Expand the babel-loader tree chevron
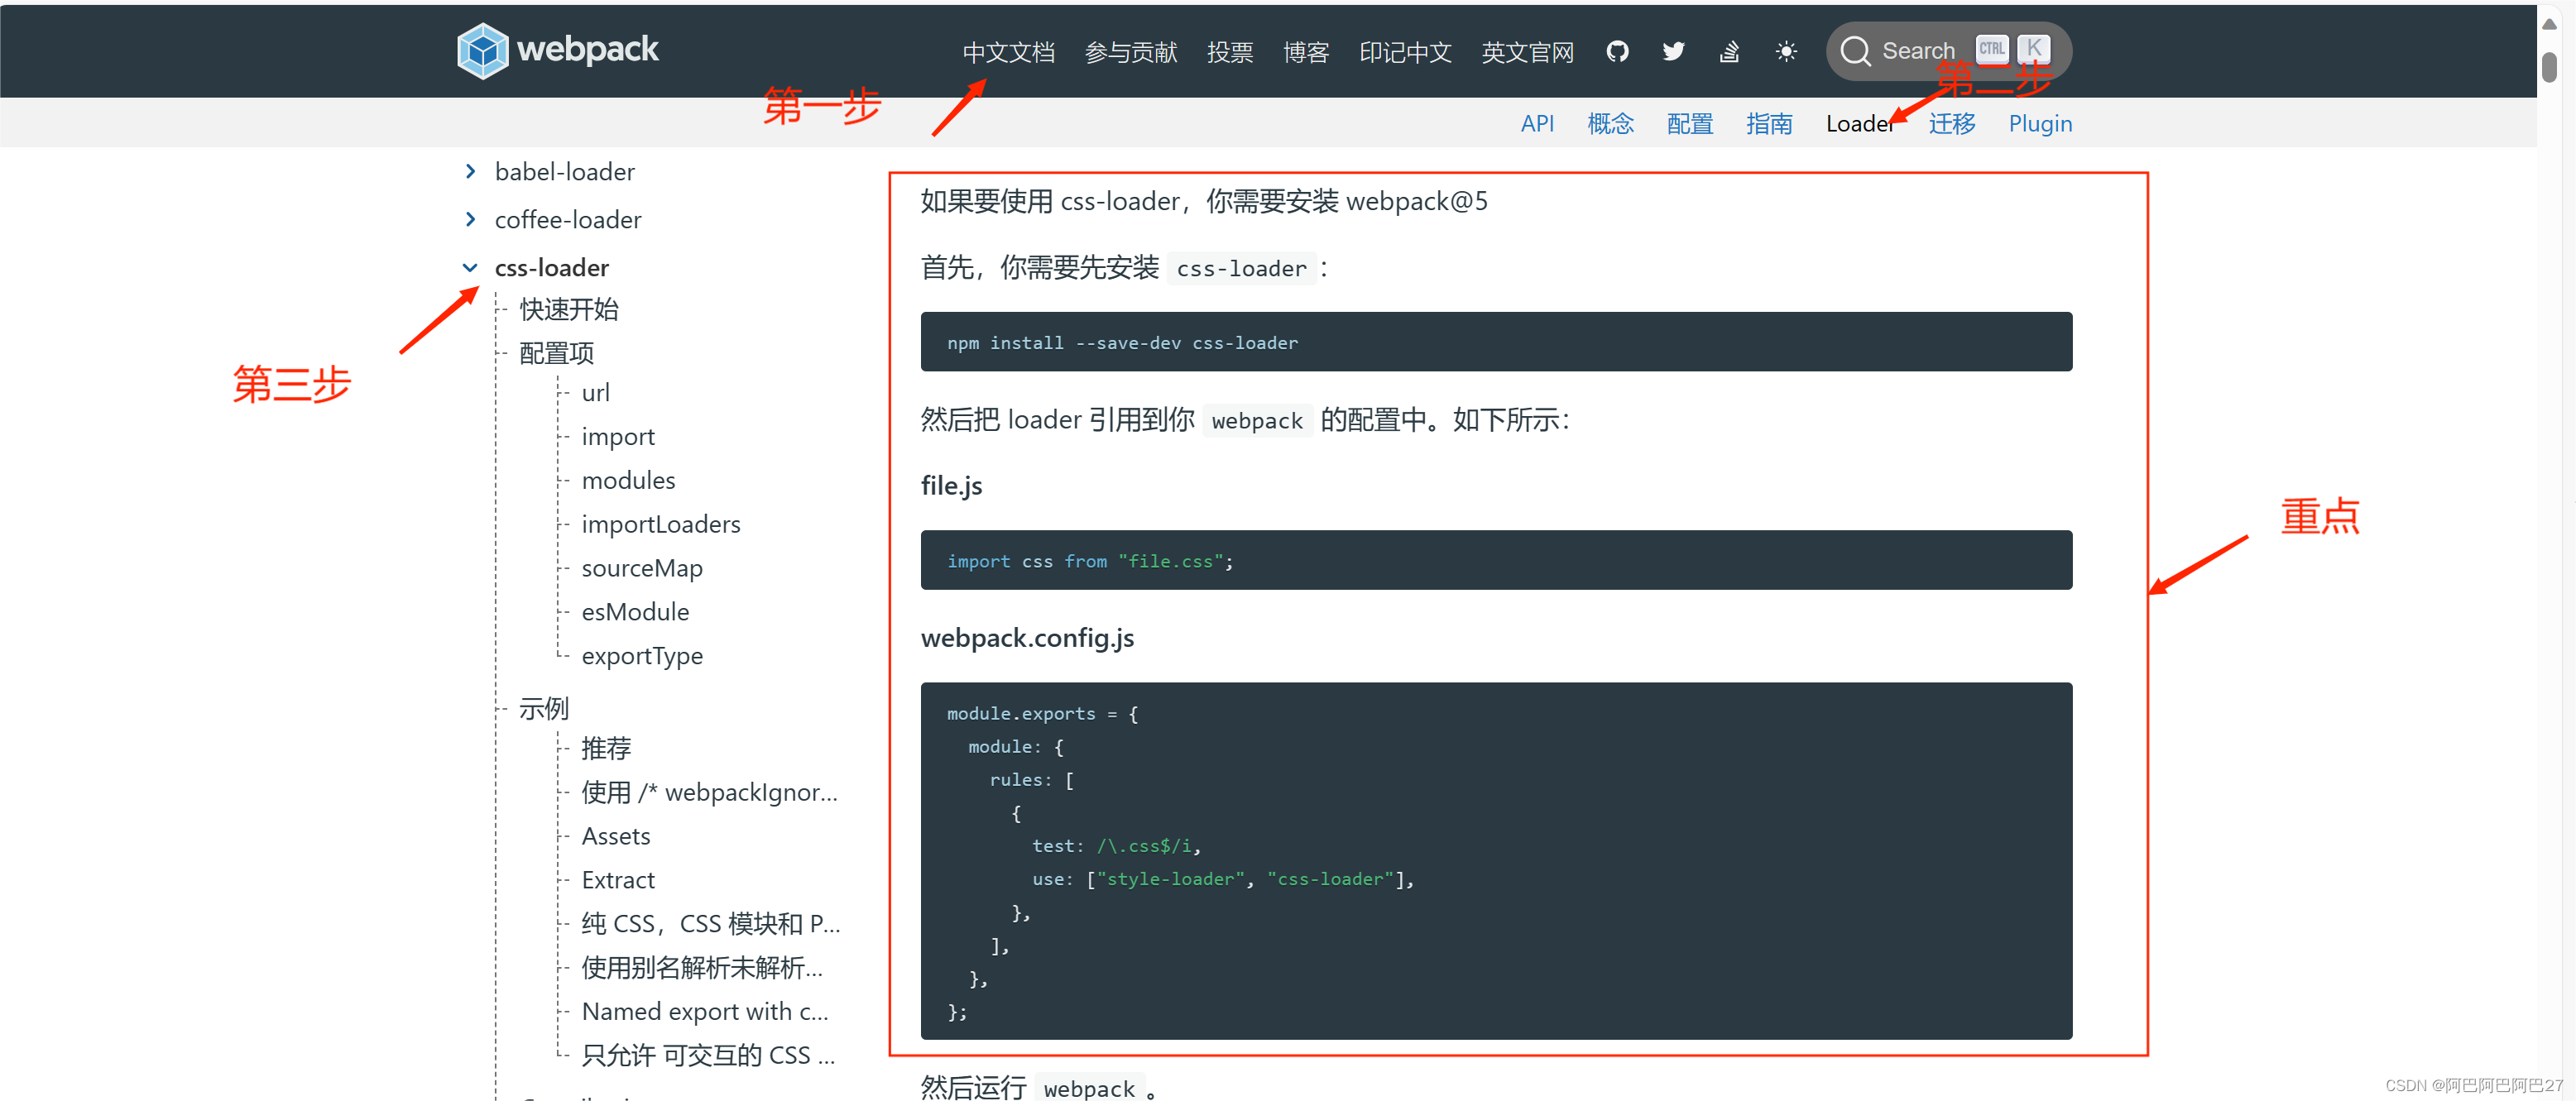This screenshot has width=2576, height=1101. pos(470,172)
